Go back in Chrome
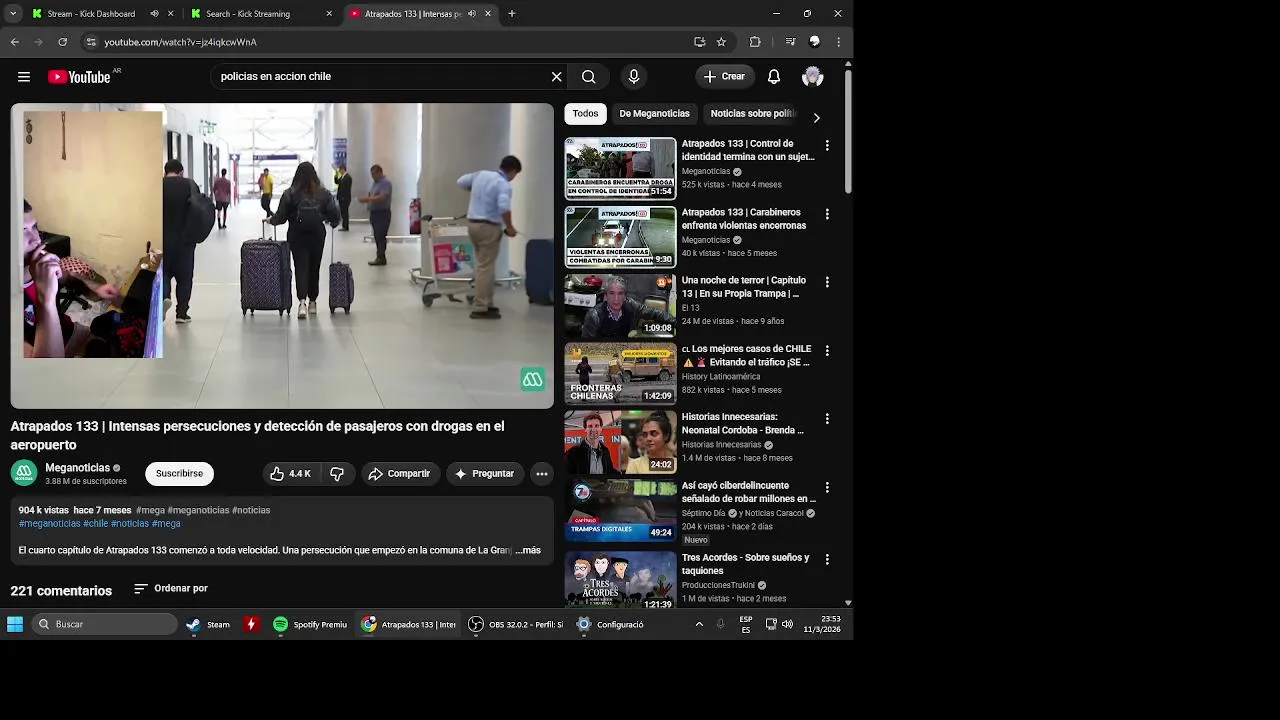The height and width of the screenshot is (720, 1280). (15, 42)
